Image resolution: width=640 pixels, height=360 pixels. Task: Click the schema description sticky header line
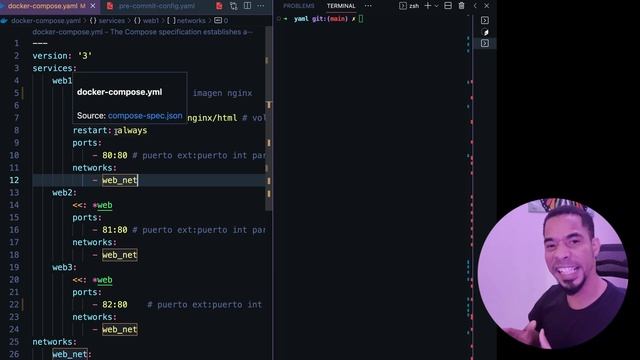tap(143, 32)
